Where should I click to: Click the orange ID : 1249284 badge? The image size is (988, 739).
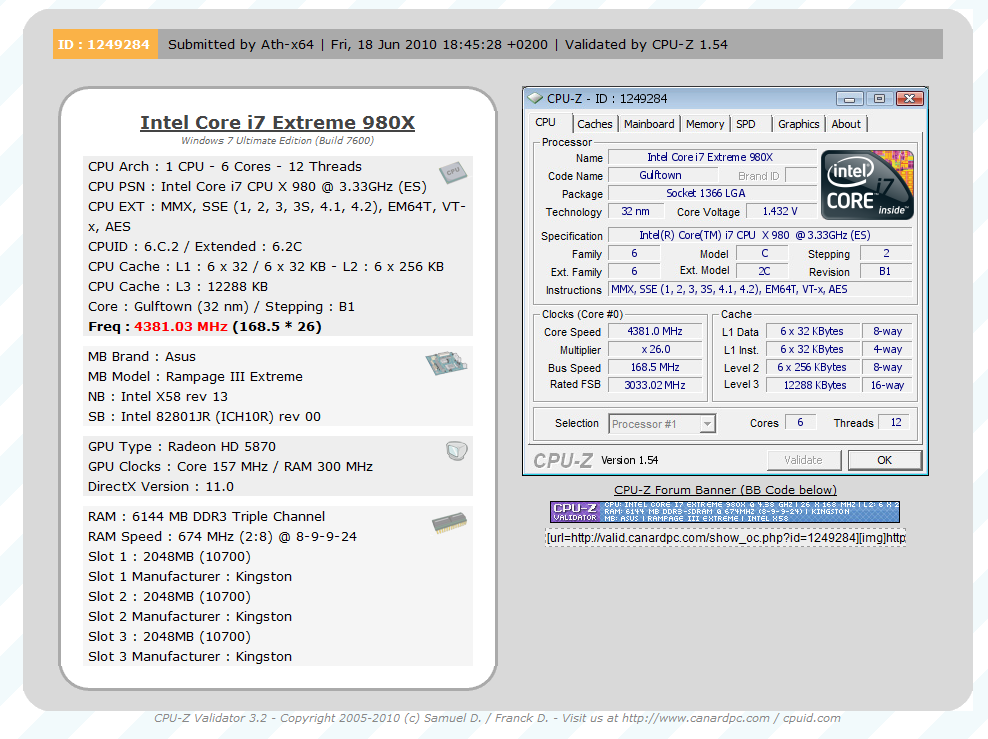pyautogui.click(x=105, y=44)
